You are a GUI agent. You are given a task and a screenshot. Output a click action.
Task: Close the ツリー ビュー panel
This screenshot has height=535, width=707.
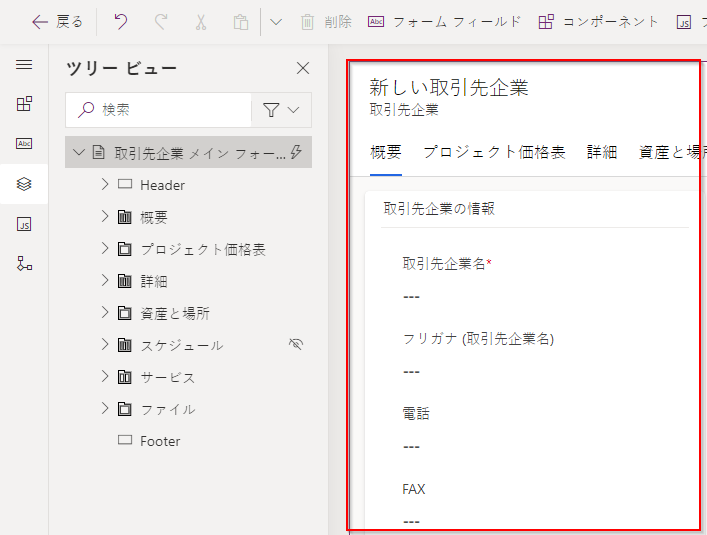[x=303, y=68]
